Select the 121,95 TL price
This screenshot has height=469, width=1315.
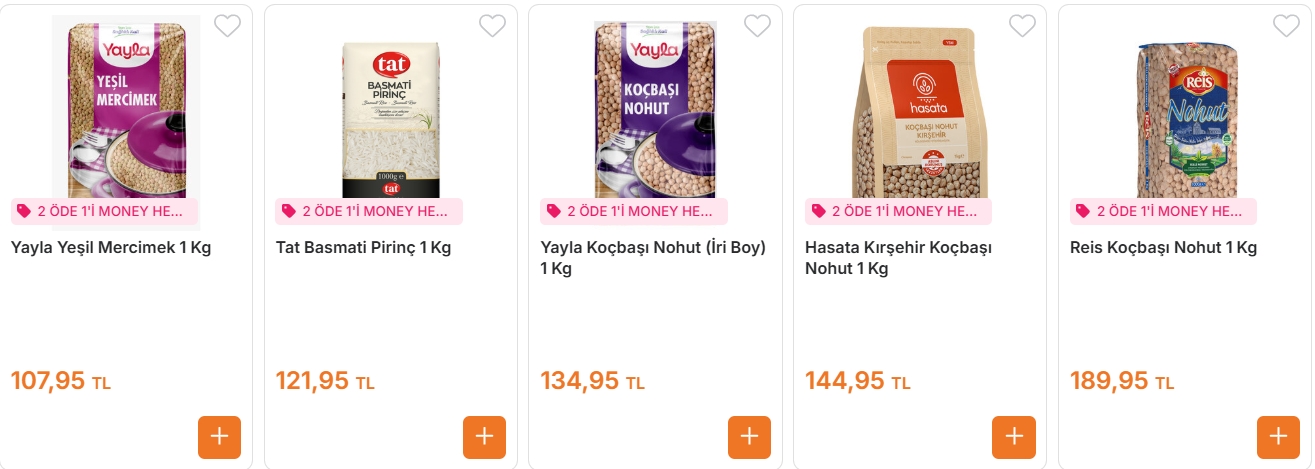point(325,381)
